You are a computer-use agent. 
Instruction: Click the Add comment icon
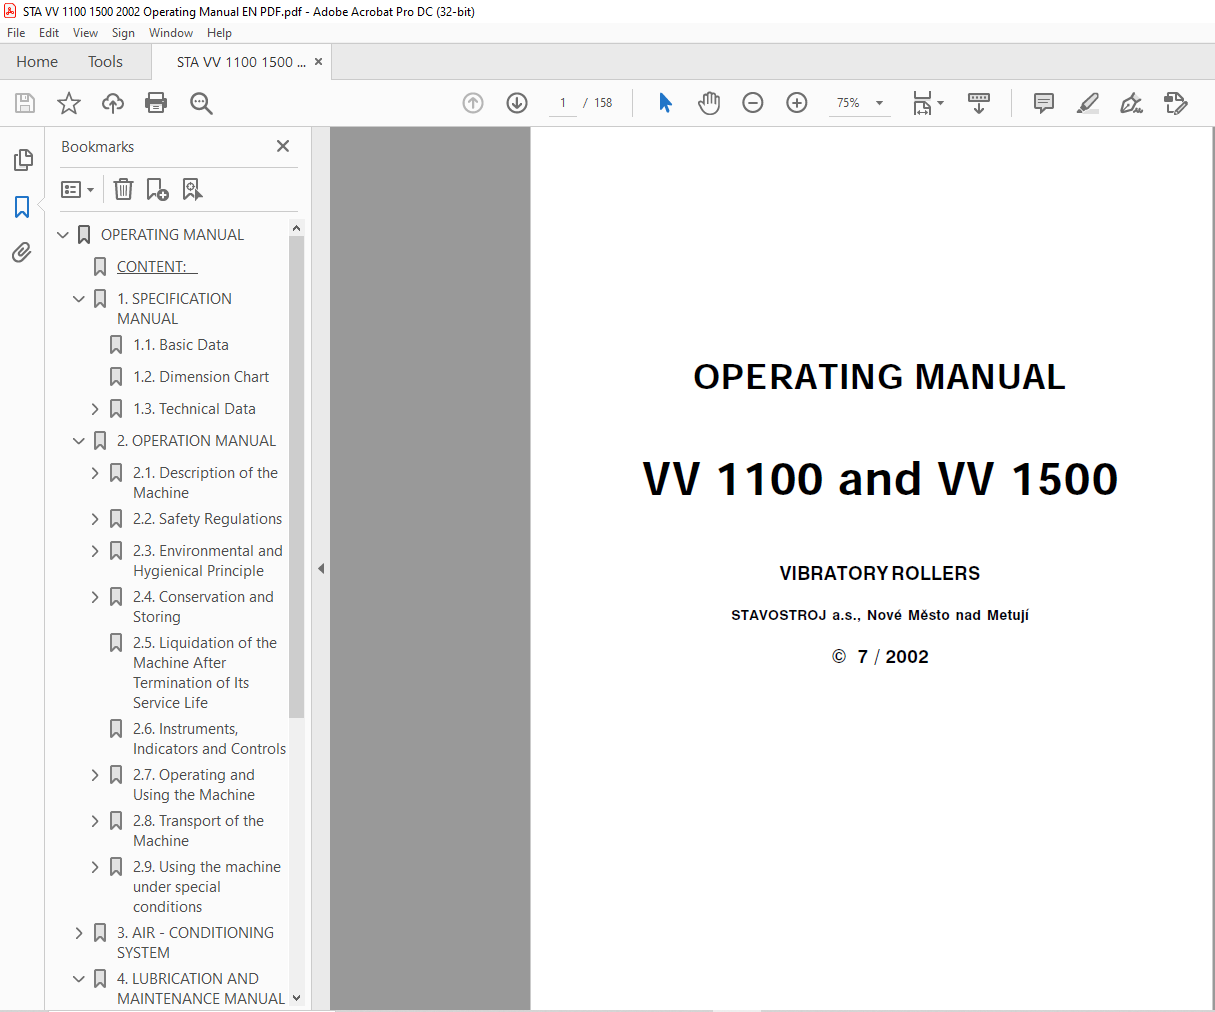1044,103
